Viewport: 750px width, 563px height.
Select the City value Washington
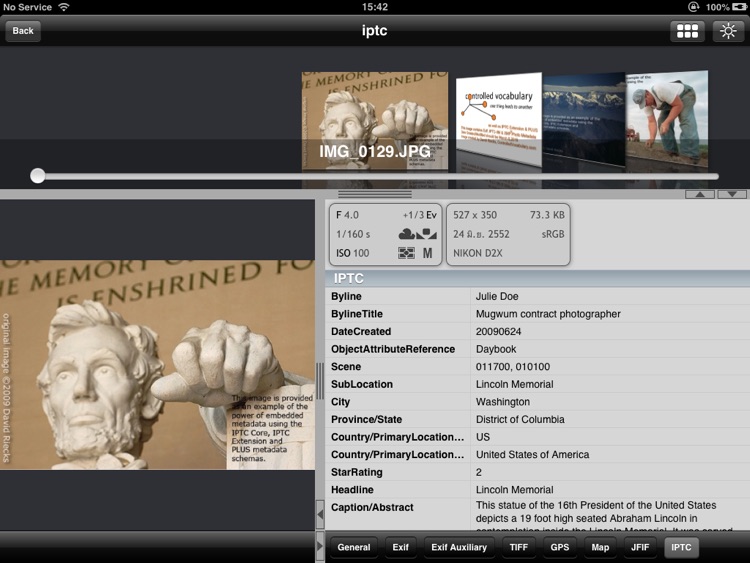pyautogui.click(x=503, y=402)
